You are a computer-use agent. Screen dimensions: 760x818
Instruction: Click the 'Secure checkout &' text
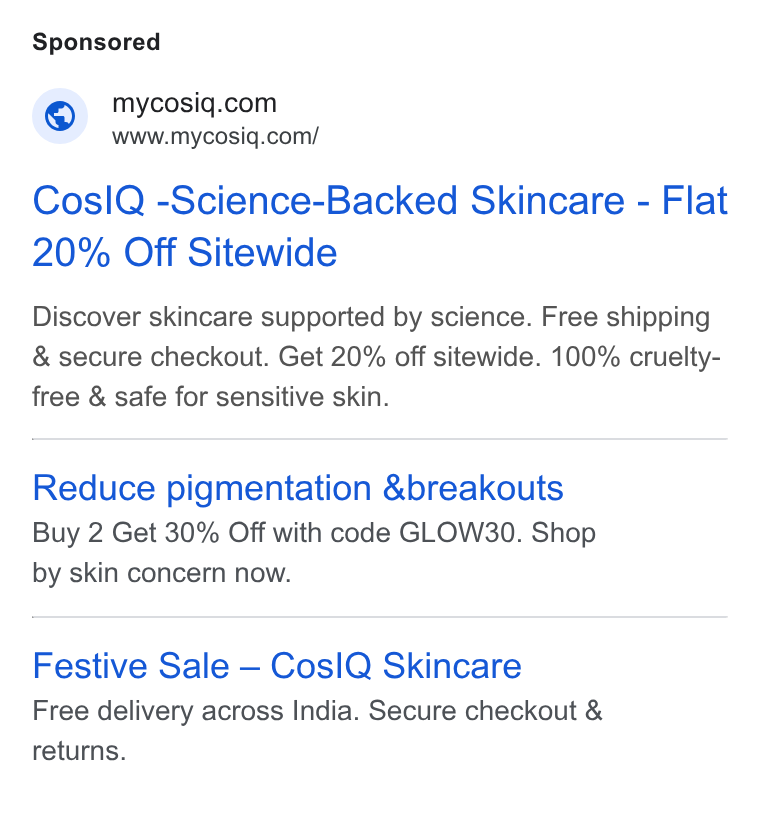(485, 711)
